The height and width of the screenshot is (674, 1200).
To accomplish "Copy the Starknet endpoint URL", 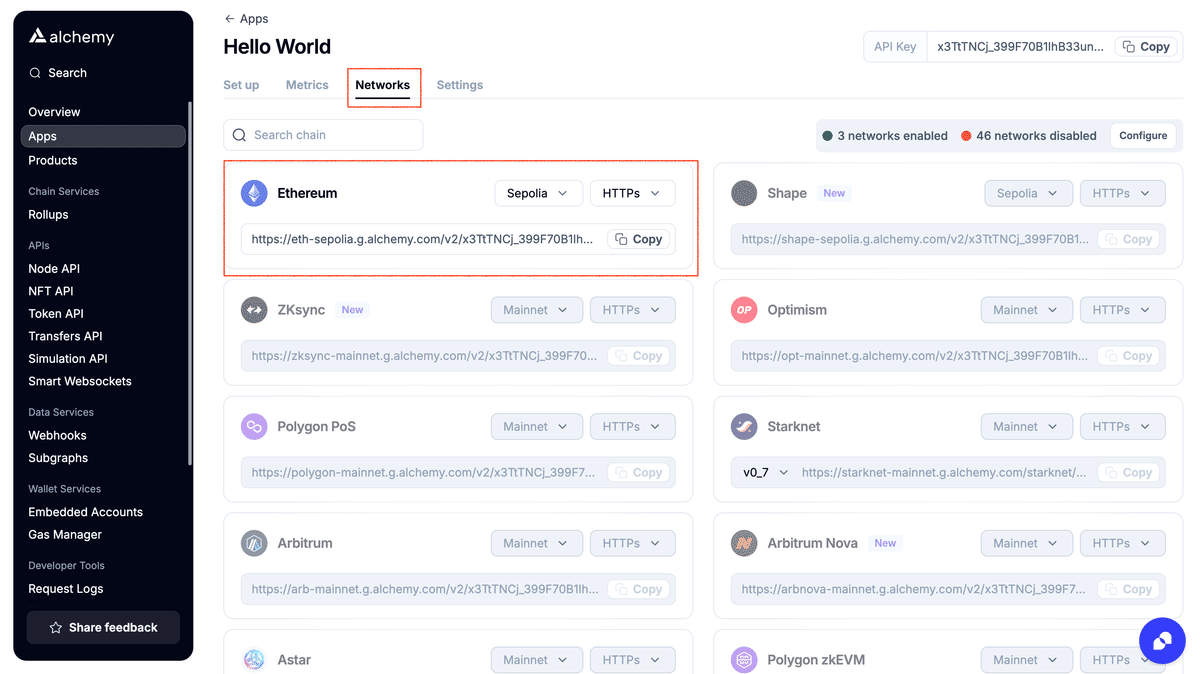I will coord(1128,472).
